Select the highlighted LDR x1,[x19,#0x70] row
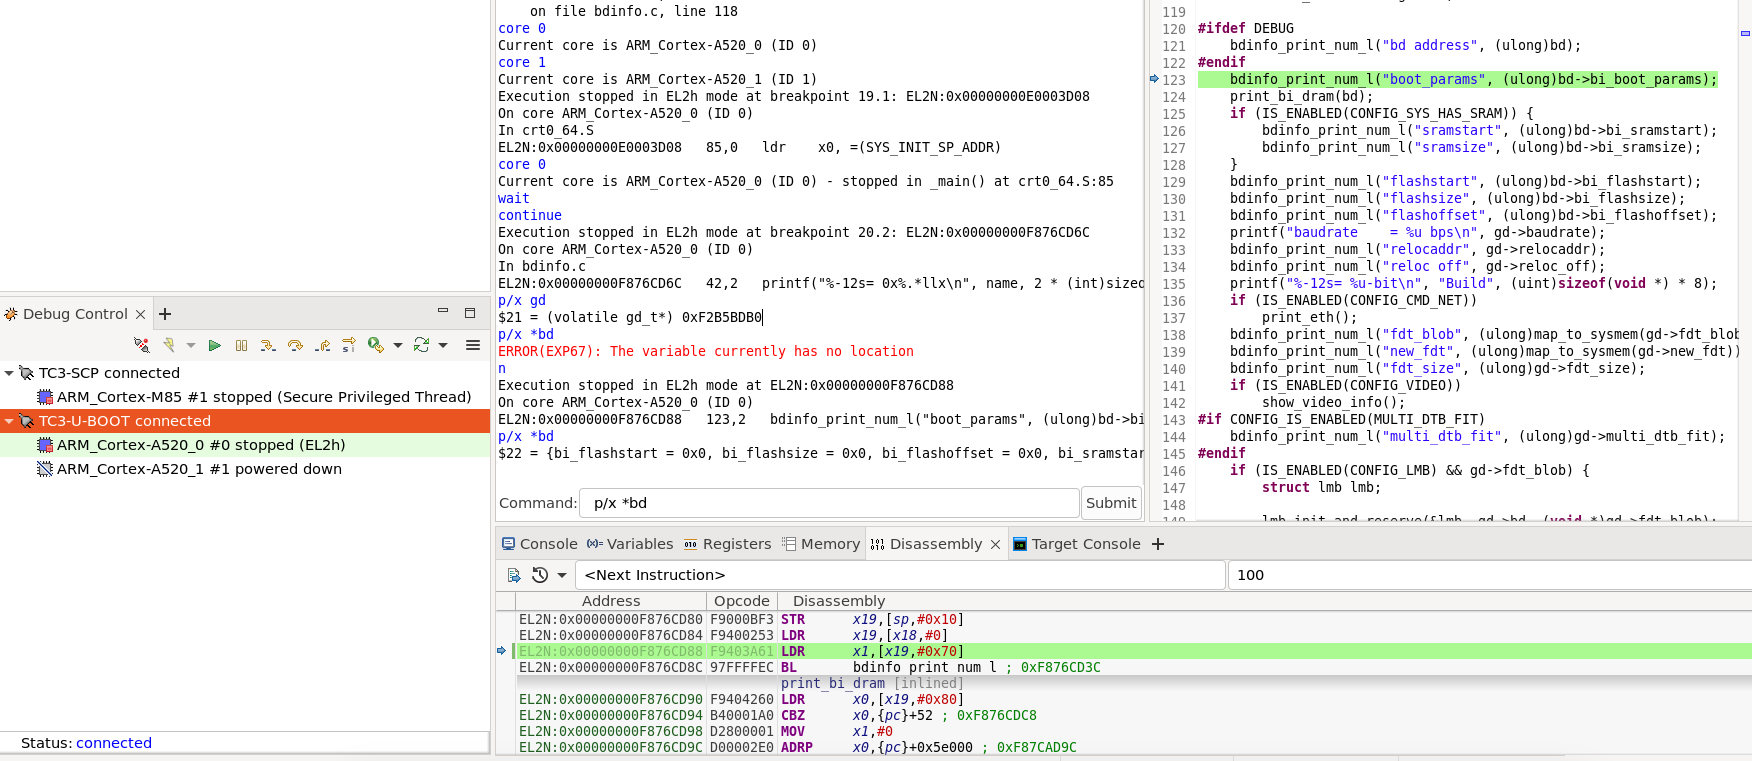This screenshot has height=761, width=1752. click(x=1134, y=651)
